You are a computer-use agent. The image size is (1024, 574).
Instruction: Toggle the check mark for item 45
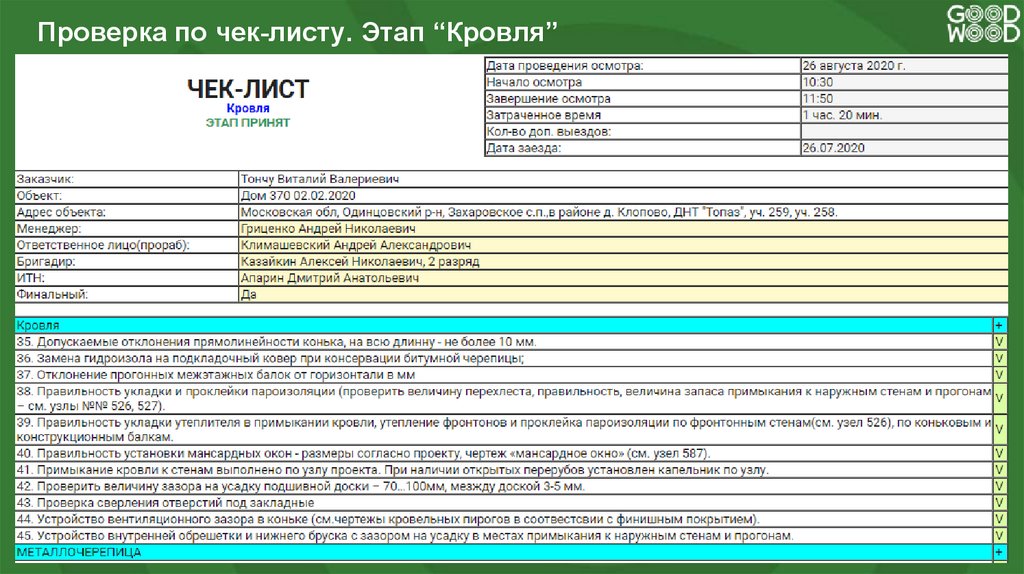[x=999, y=535]
